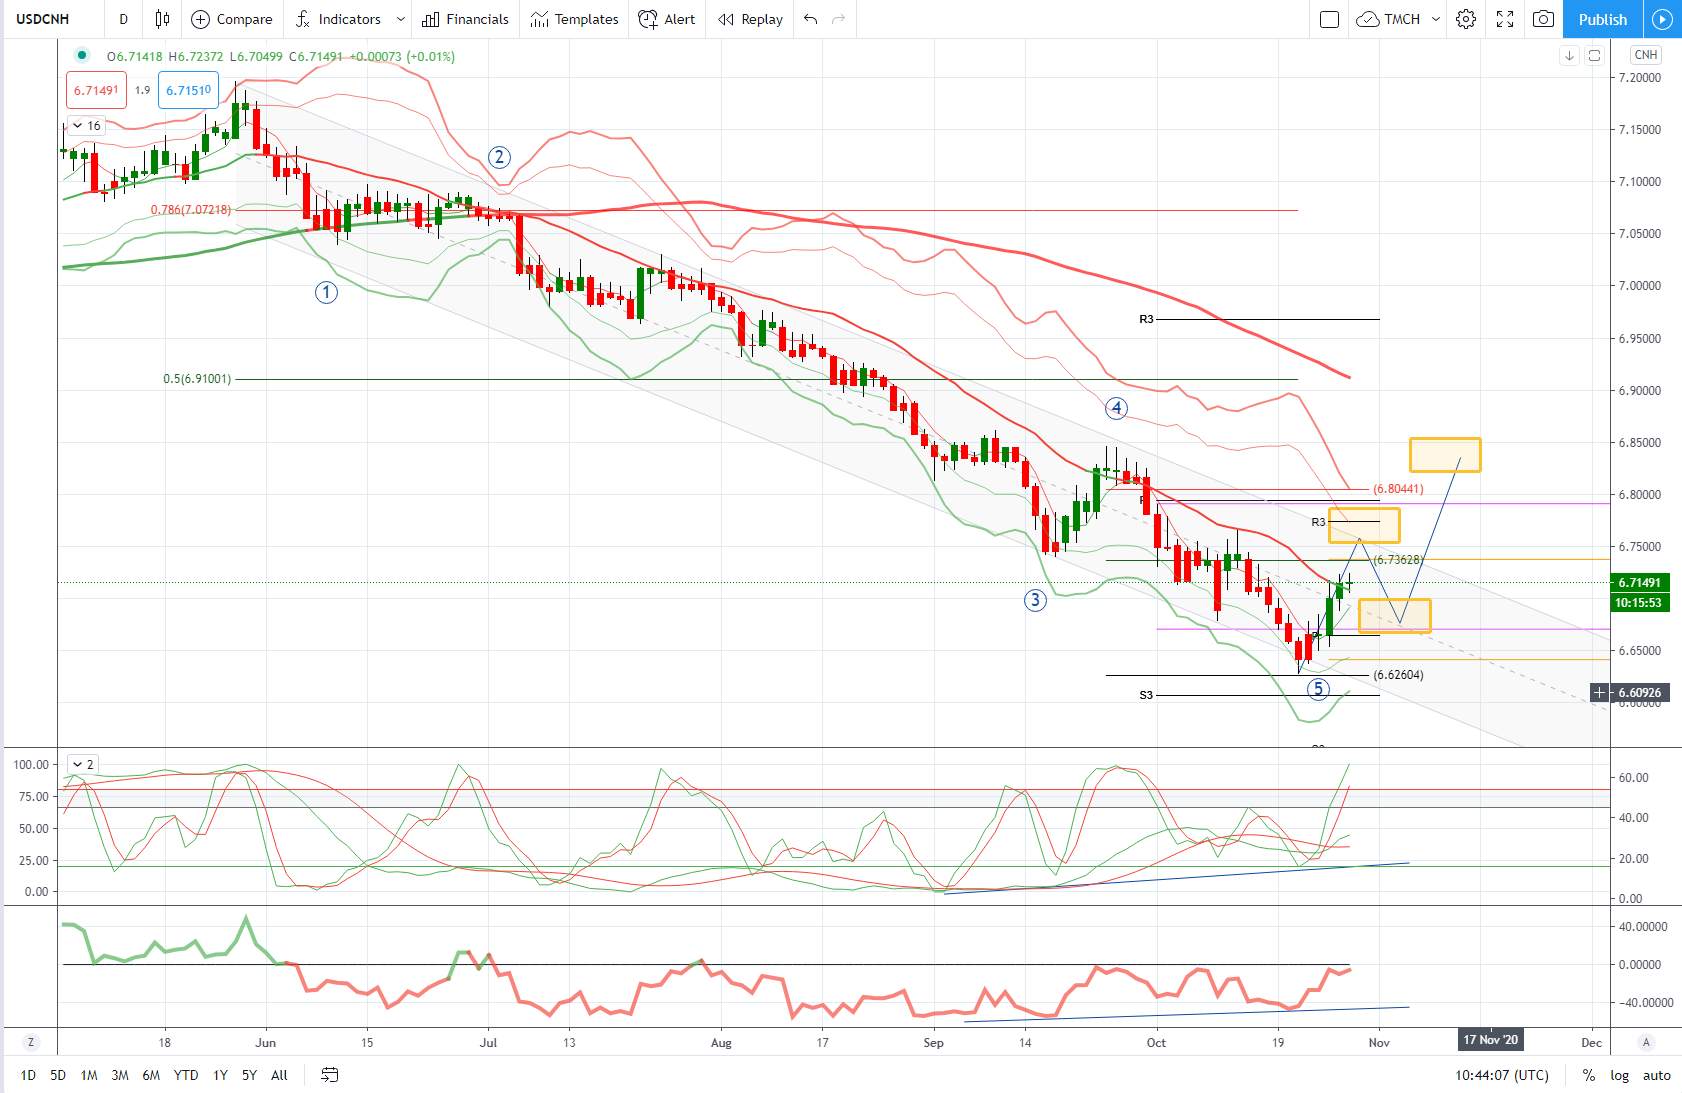Open chart settings gear
This screenshot has height=1093, width=1682.
[1466, 19]
